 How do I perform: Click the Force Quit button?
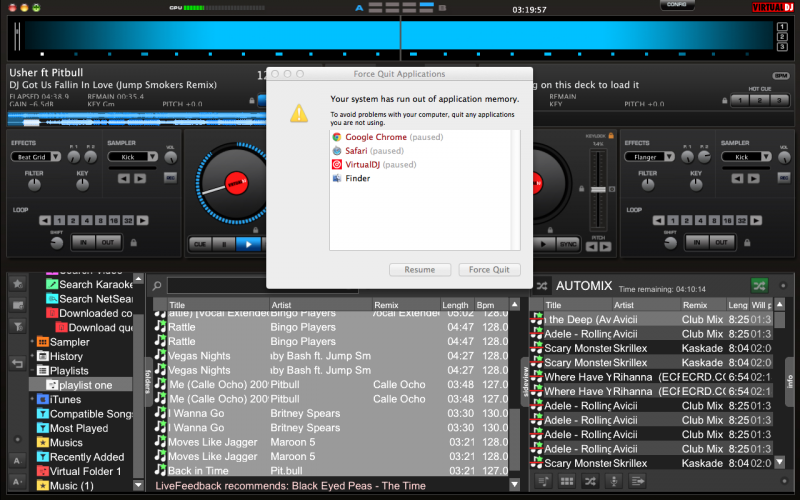pyautogui.click(x=489, y=269)
